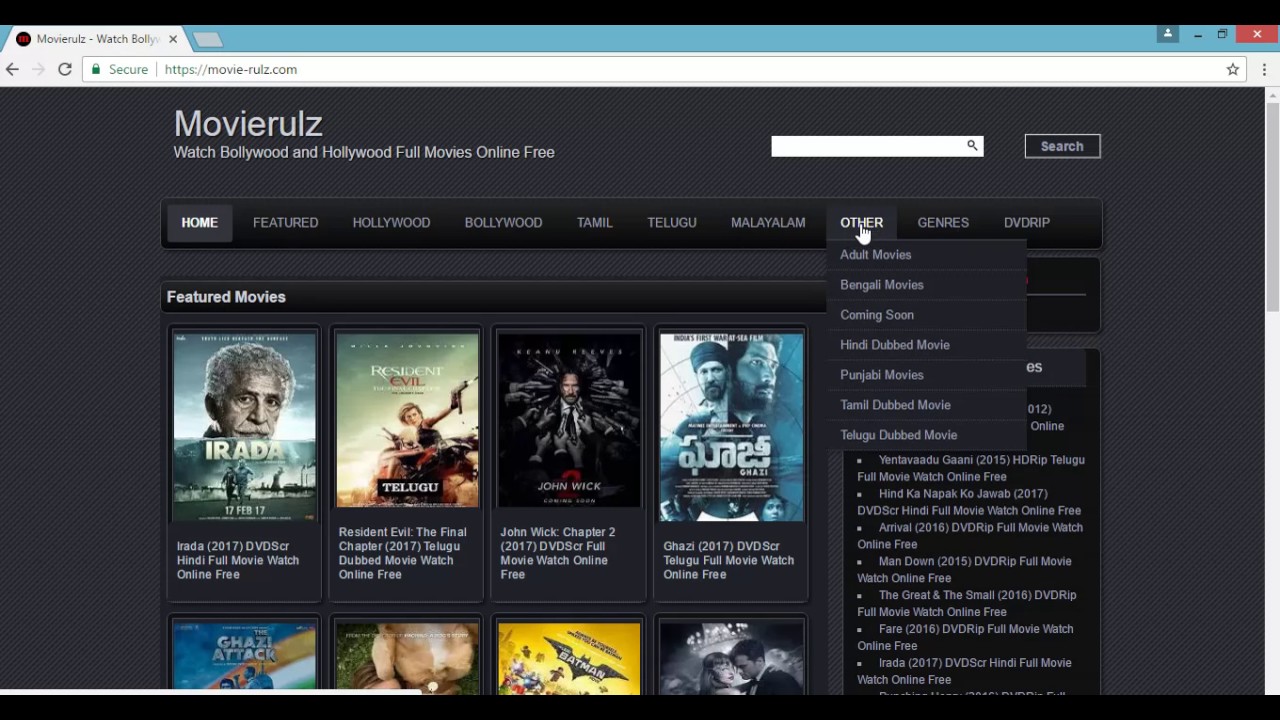The height and width of the screenshot is (720, 1280).
Task: Select Telugu Dubbed Movie entry
Action: tap(927, 435)
